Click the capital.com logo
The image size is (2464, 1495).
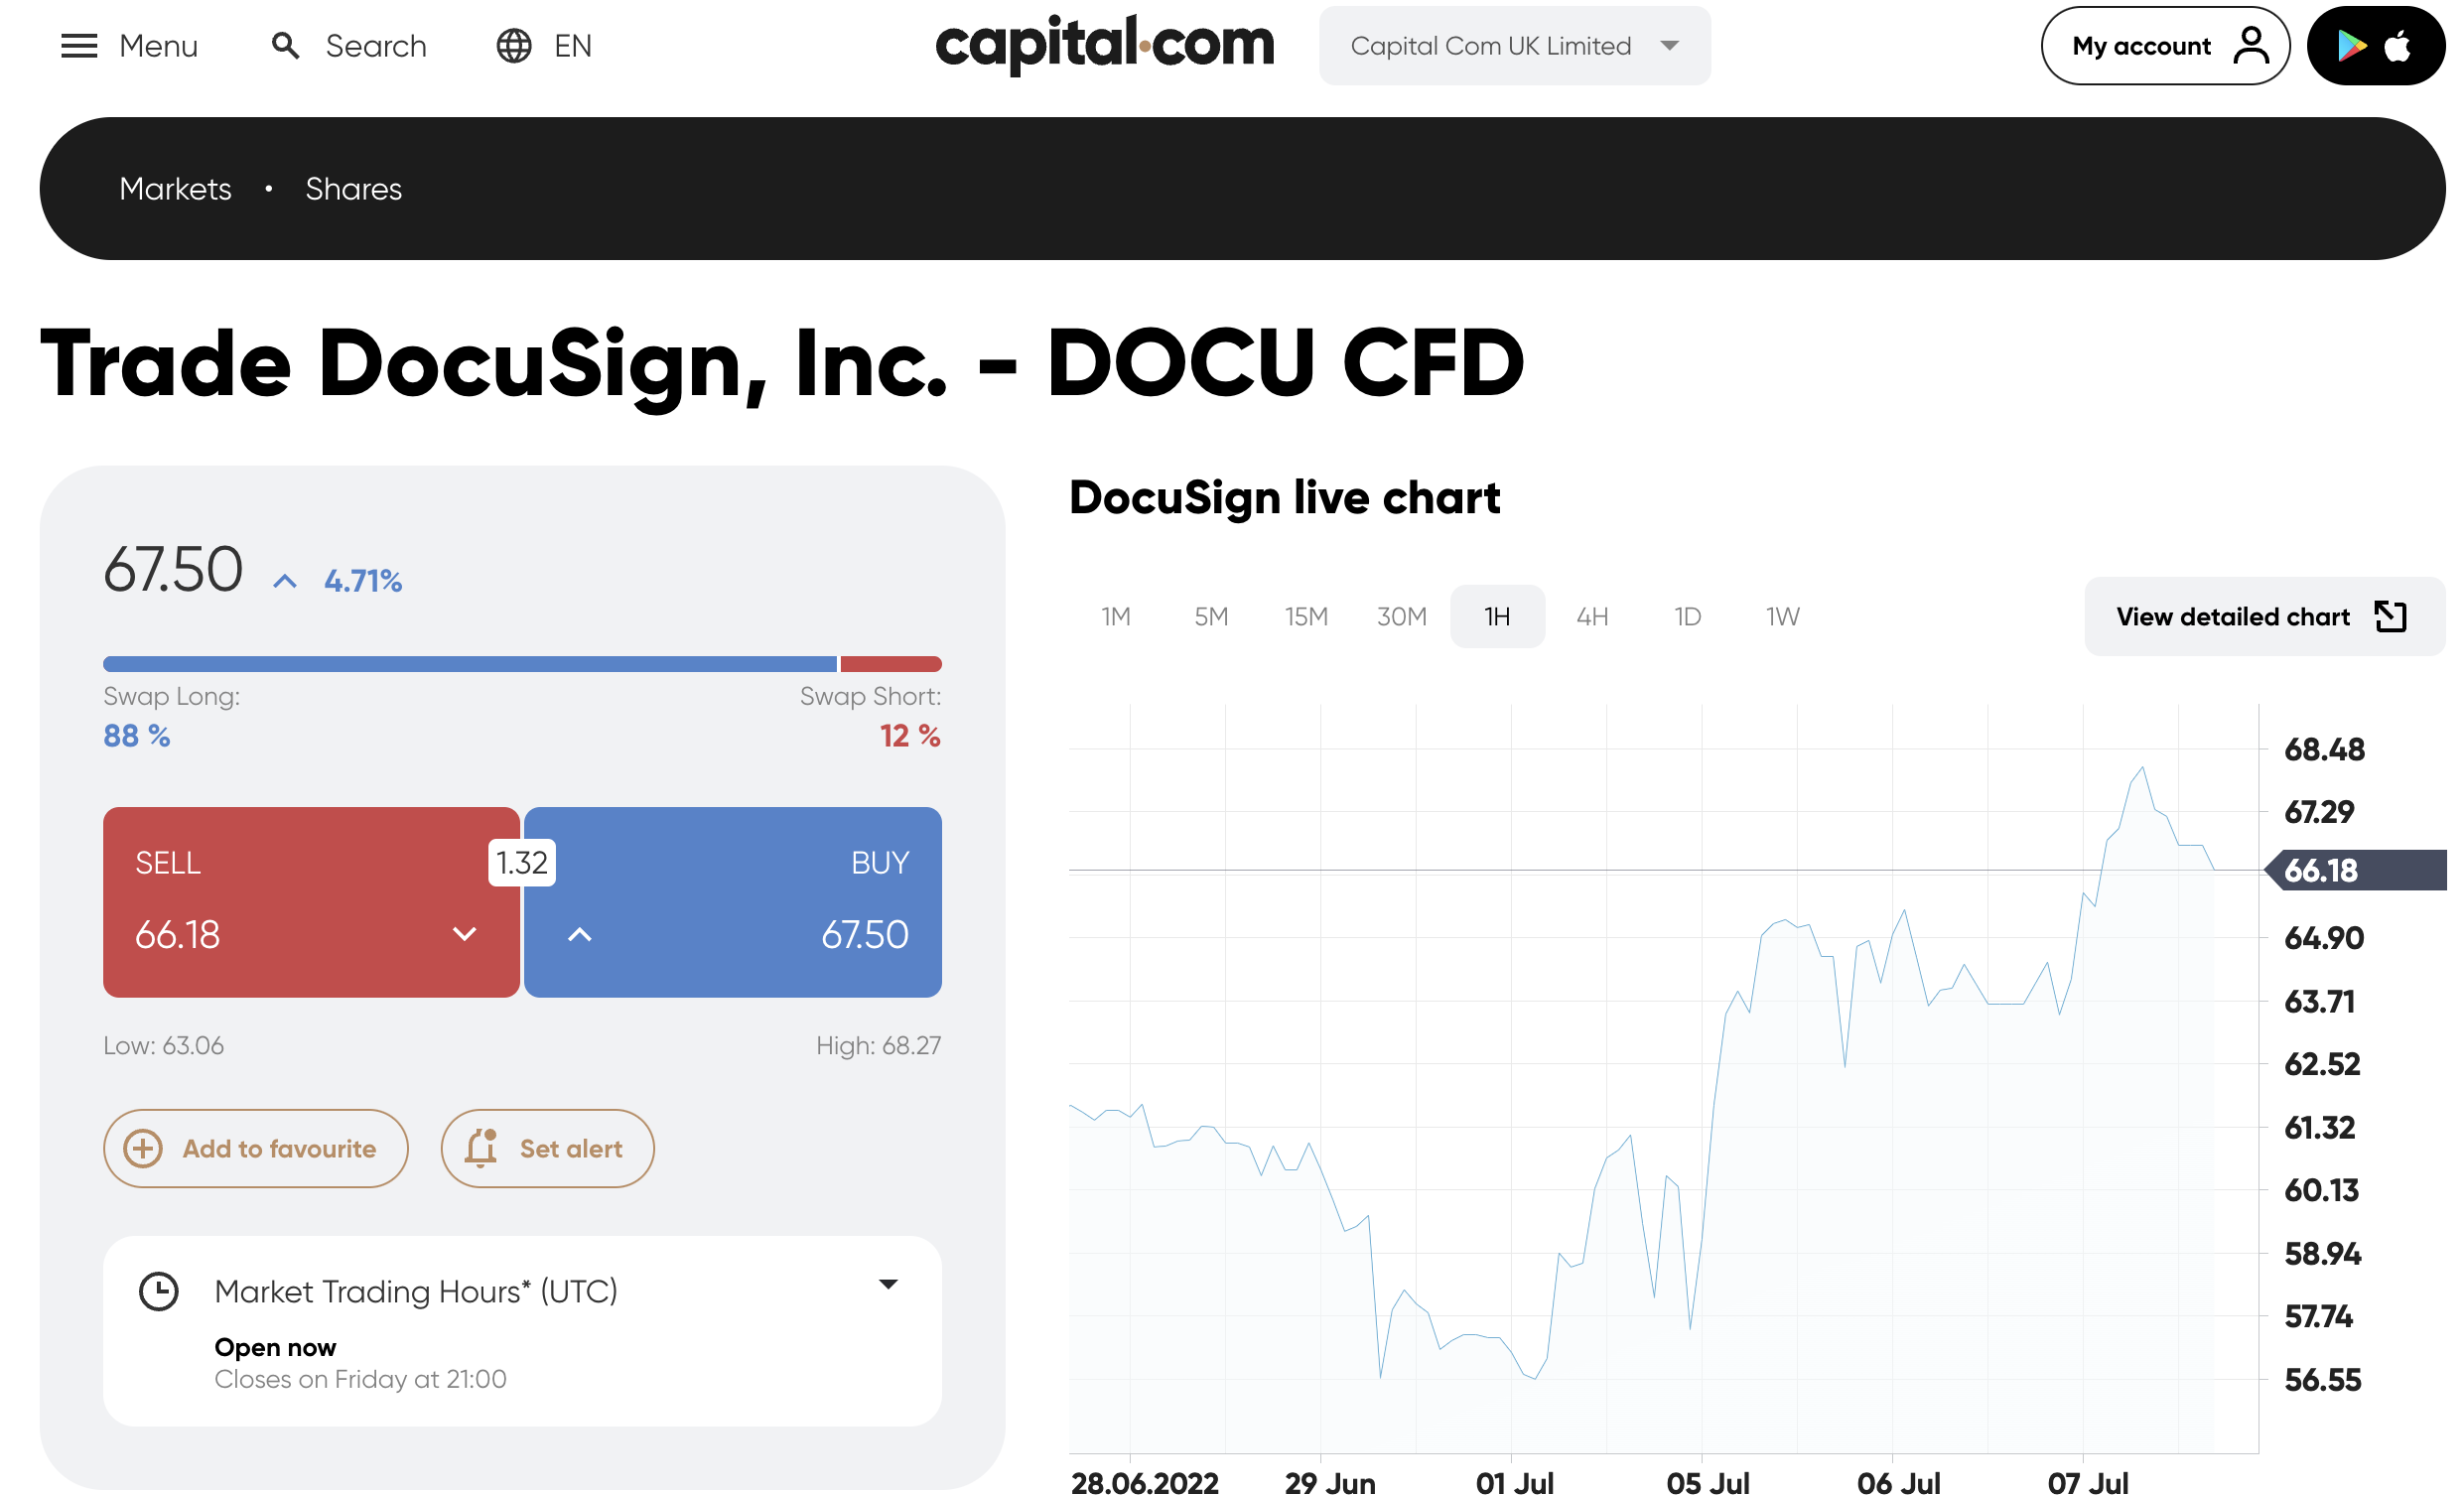(x=1105, y=46)
